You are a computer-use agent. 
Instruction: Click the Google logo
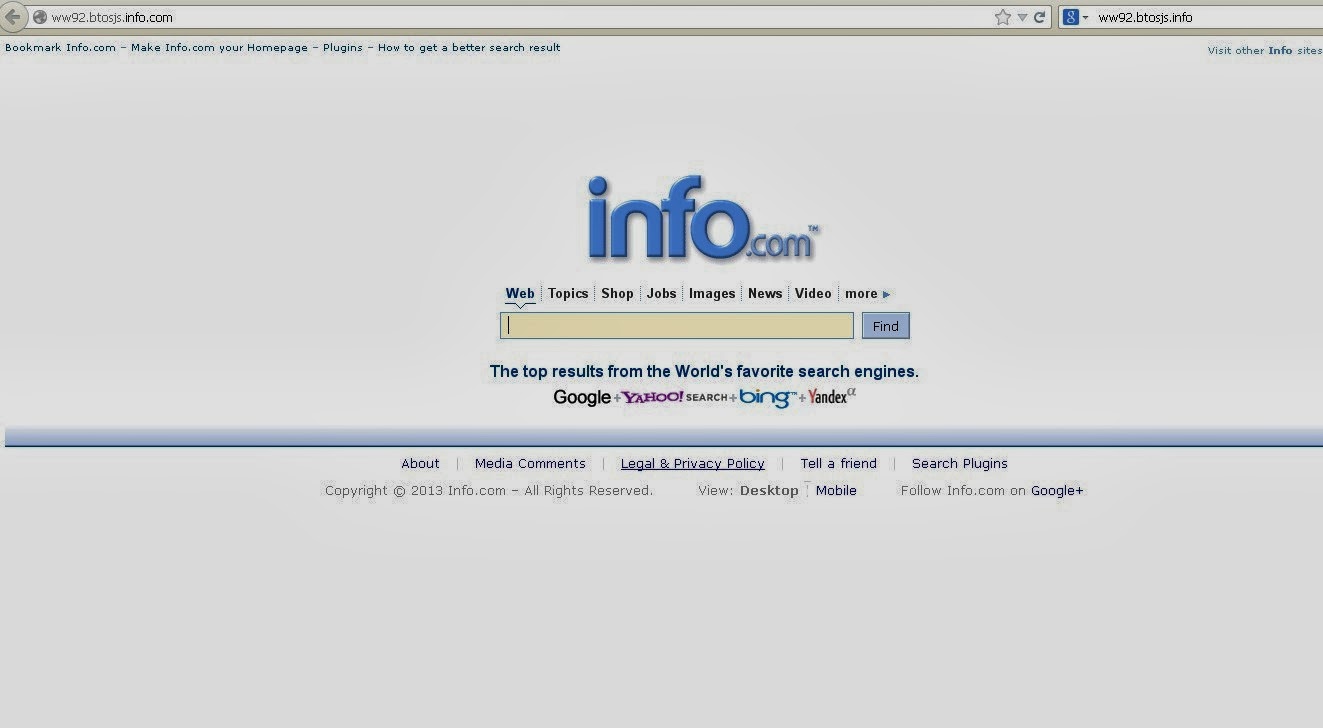[x=582, y=397]
